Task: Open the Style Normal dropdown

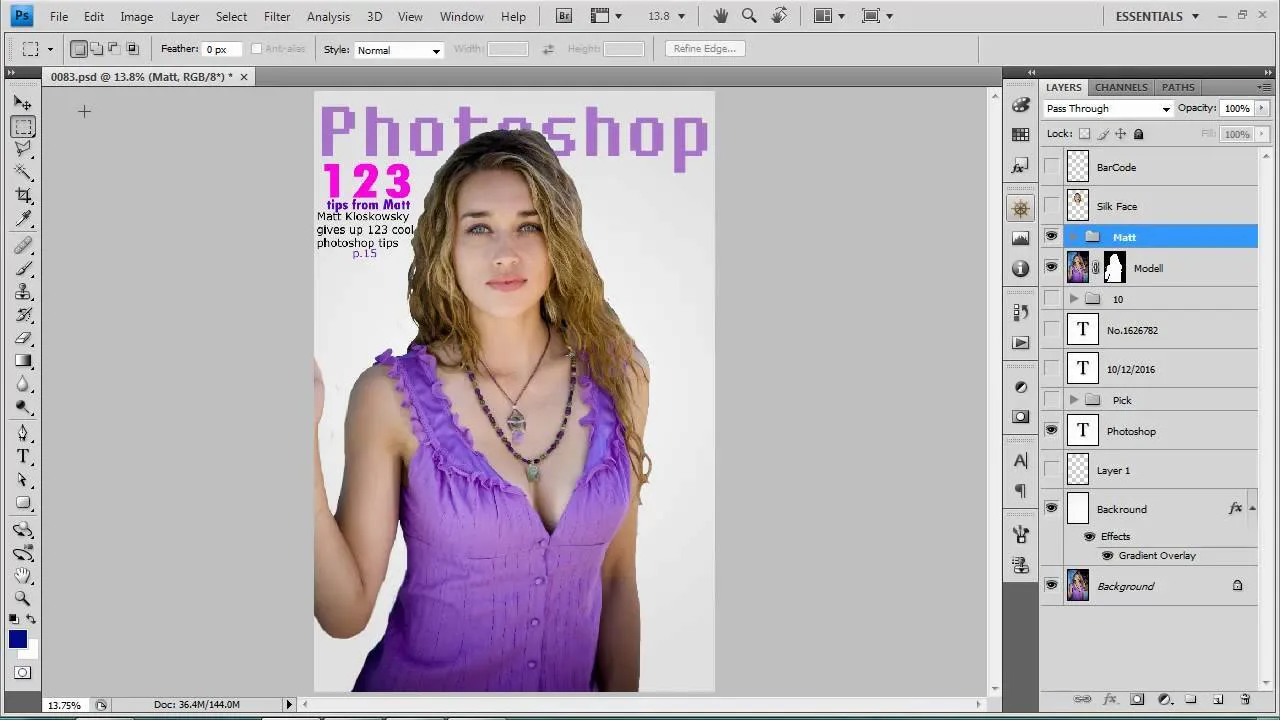Action: [x=398, y=50]
